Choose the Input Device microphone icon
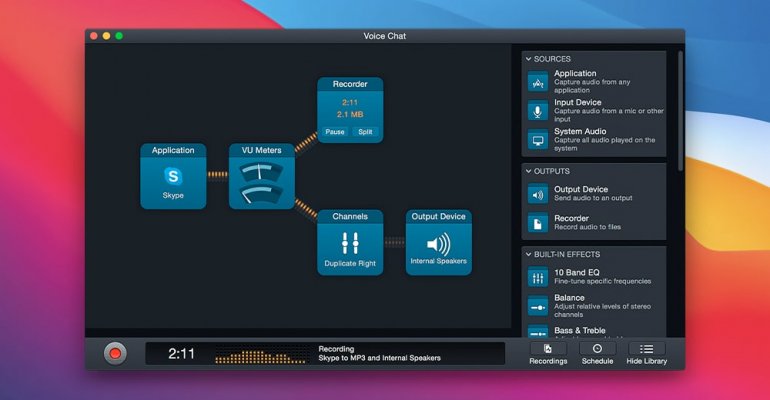Viewport: 770px width, 400px height. point(537,111)
